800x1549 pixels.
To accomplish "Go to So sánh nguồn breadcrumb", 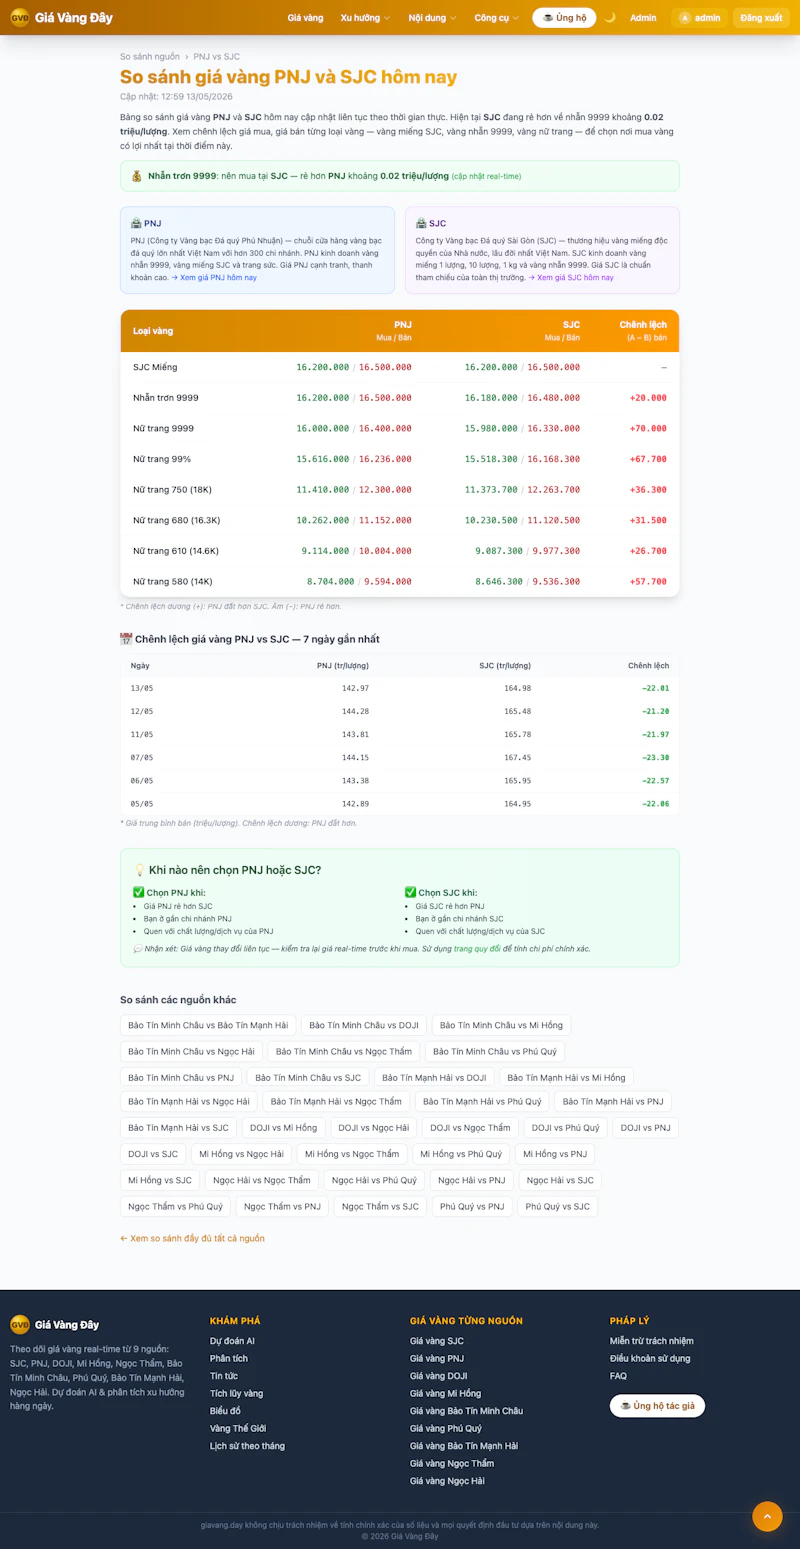I will [x=150, y=57].
